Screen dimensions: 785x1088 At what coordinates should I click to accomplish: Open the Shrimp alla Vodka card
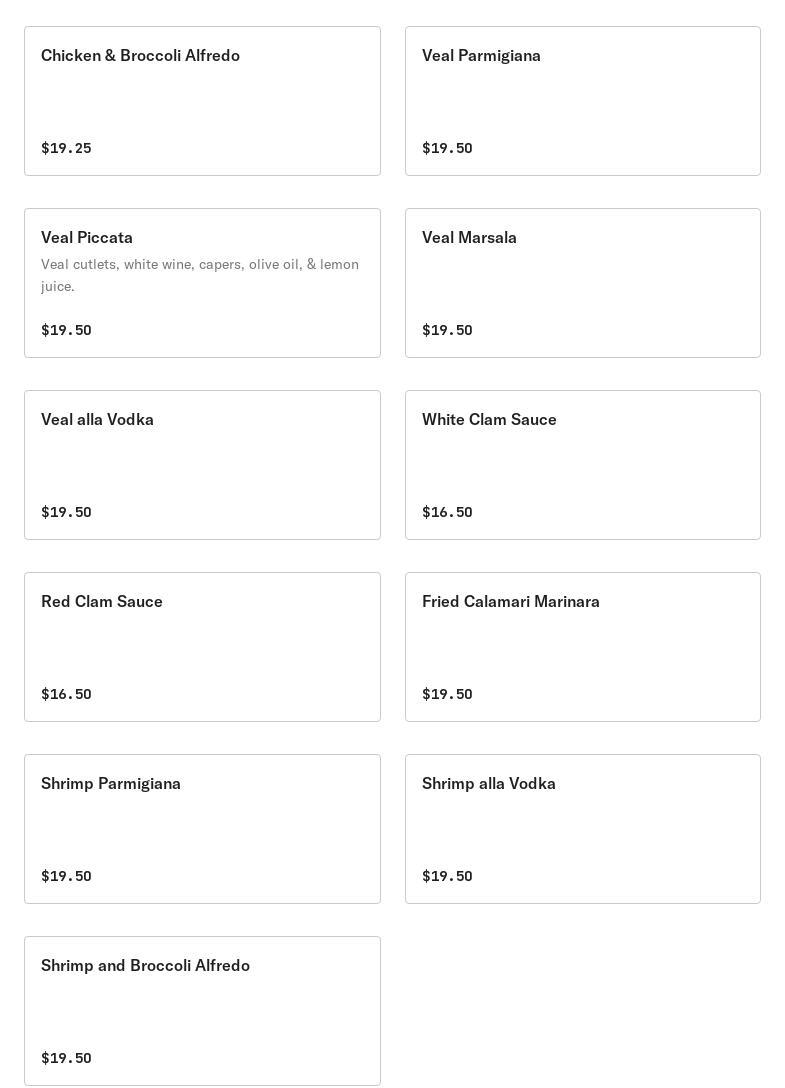point(582,829)
